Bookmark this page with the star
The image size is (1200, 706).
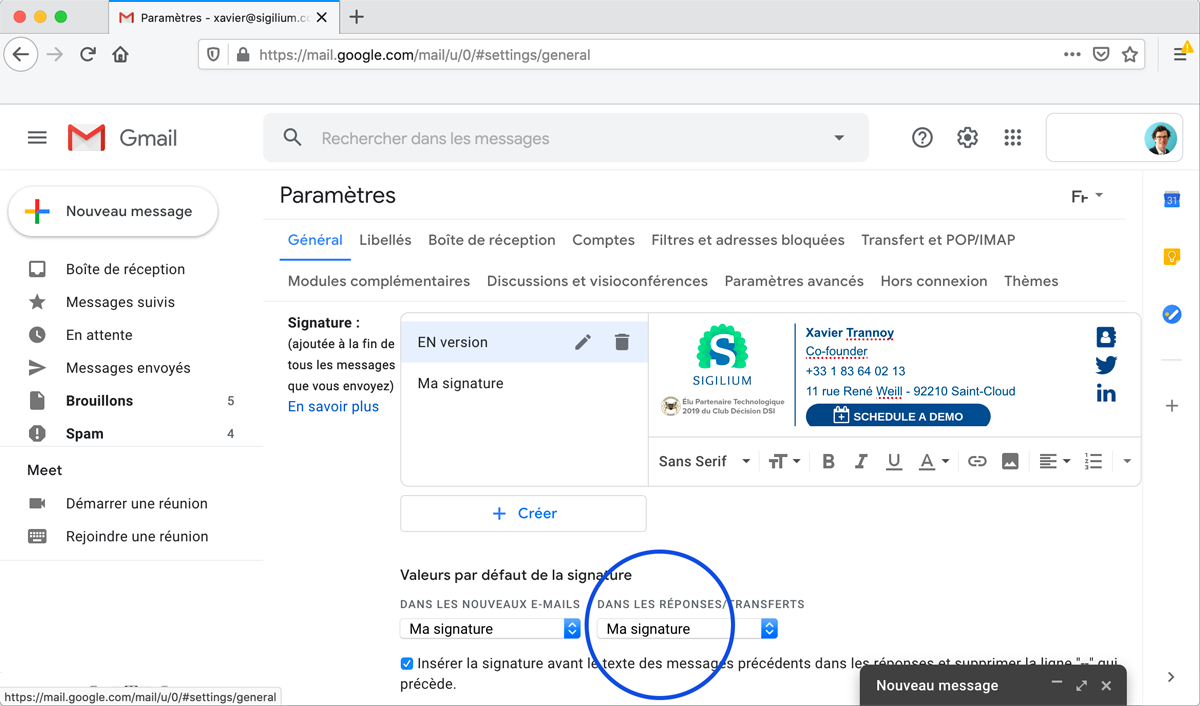(x=1130, y=54)
